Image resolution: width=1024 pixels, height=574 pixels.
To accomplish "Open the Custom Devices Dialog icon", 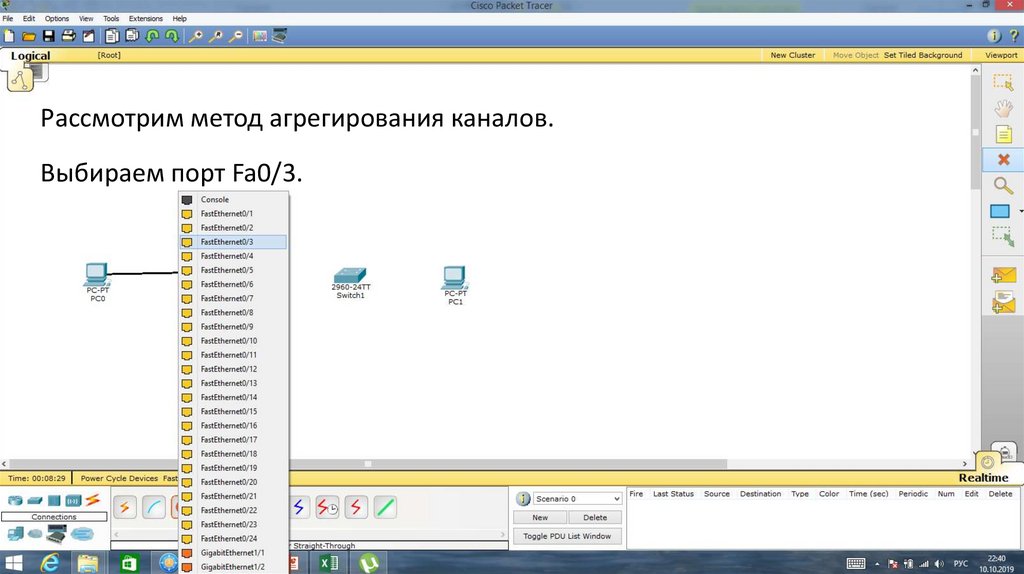I will pyautogui.click(x=280, y=36).
